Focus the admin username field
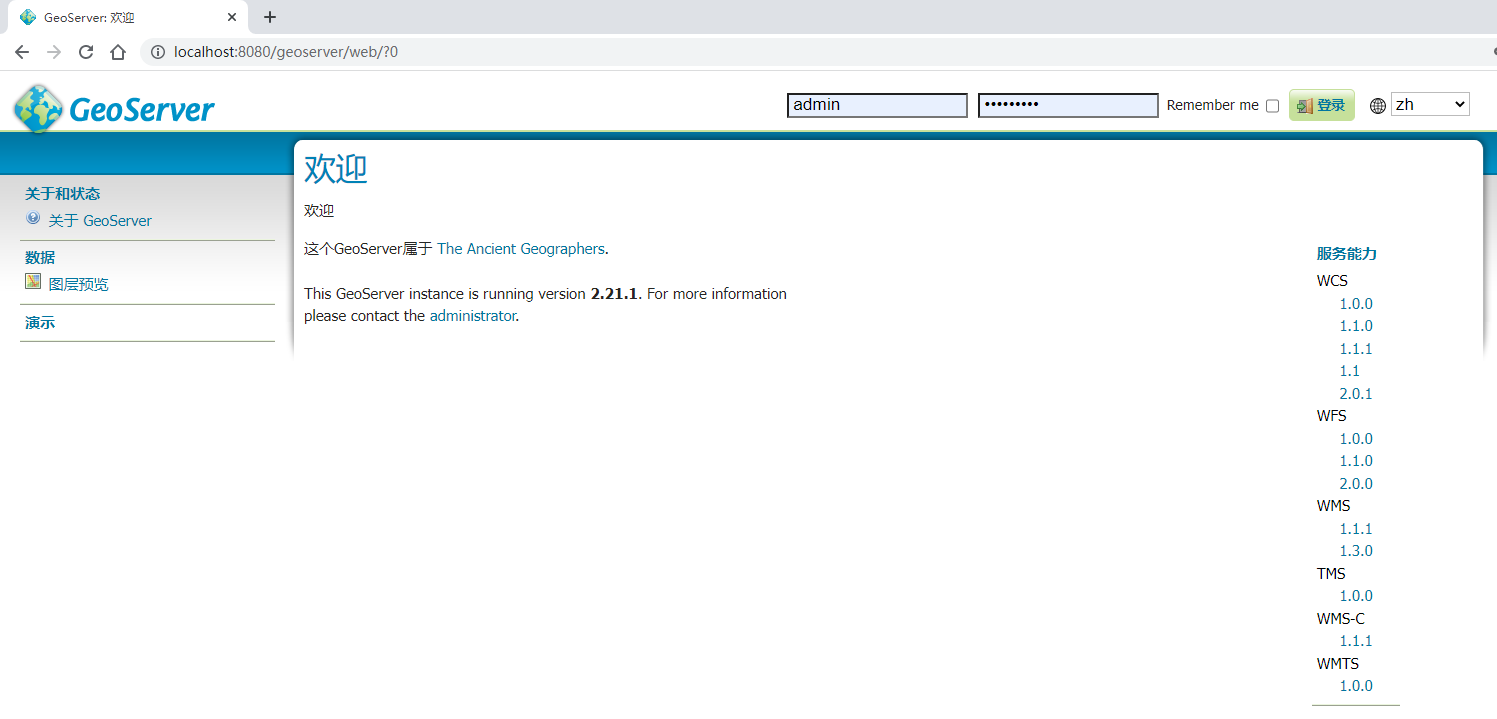The width and height of the screenshot is (1497, 719). click(x=877, y=105)
